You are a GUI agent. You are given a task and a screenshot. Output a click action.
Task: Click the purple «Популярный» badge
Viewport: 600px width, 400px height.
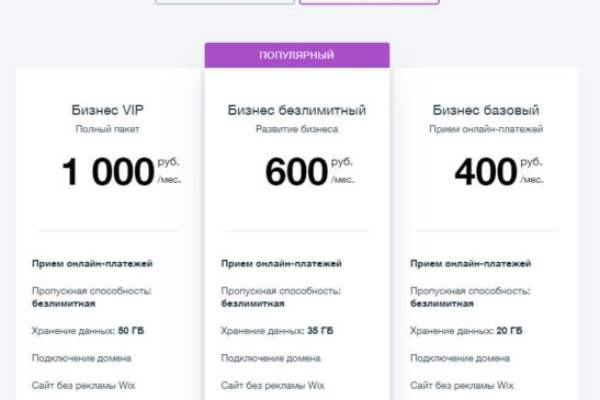coord(297,55)
